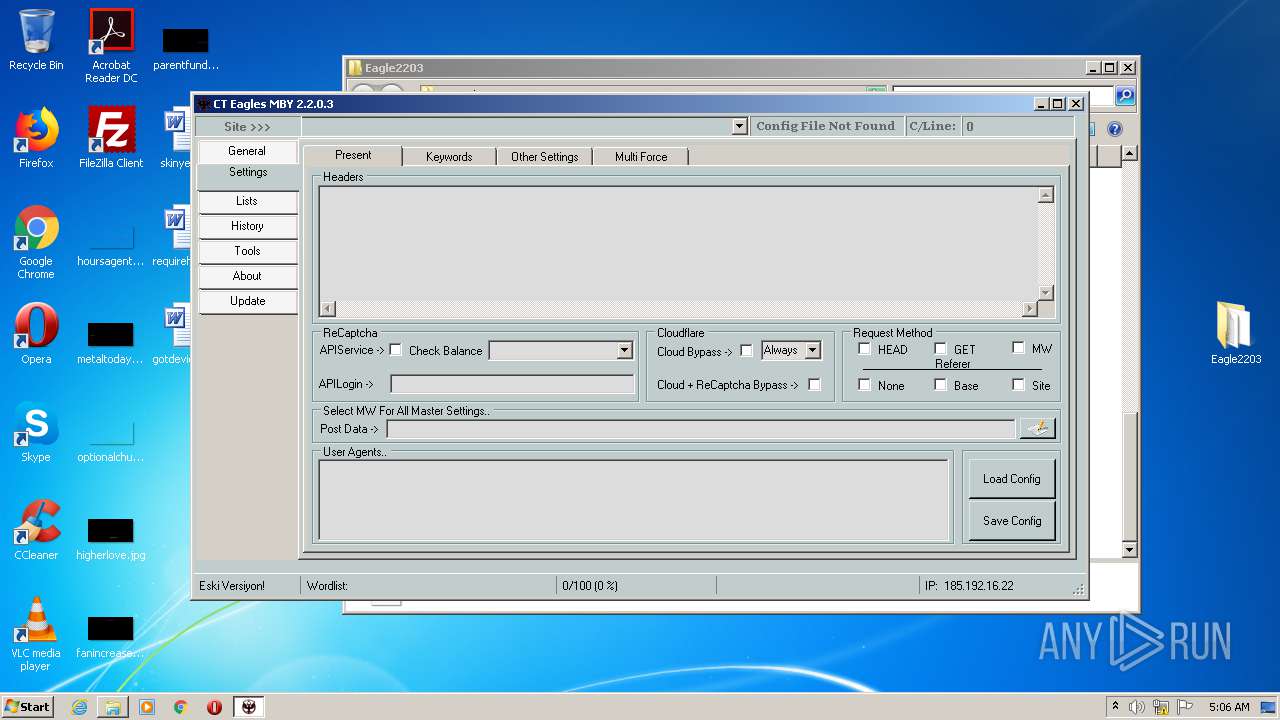The width and height of the screenshot is (1280, 720).
Task: Open the Multi Force tab
Action: pos(640,157)
